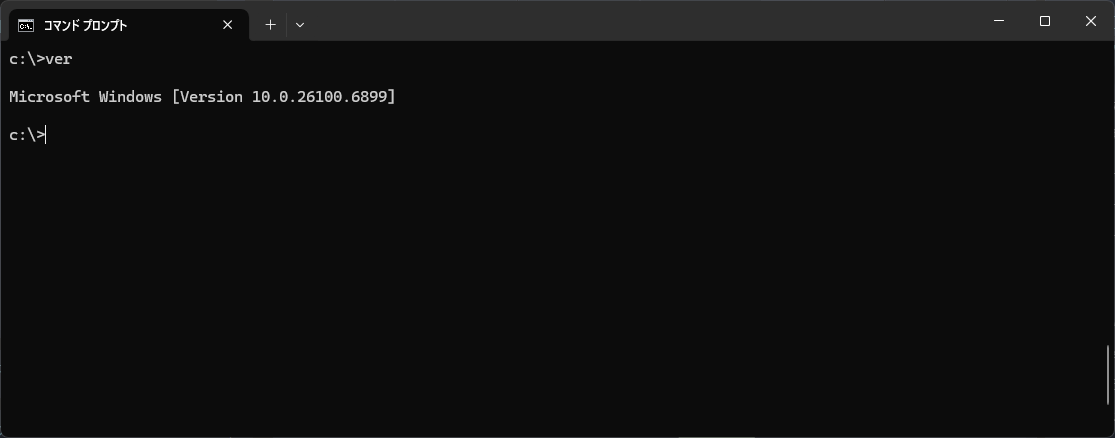Click the Command Prompt icon in the tab
The image size is (1115, 438).
click(26, 25)
